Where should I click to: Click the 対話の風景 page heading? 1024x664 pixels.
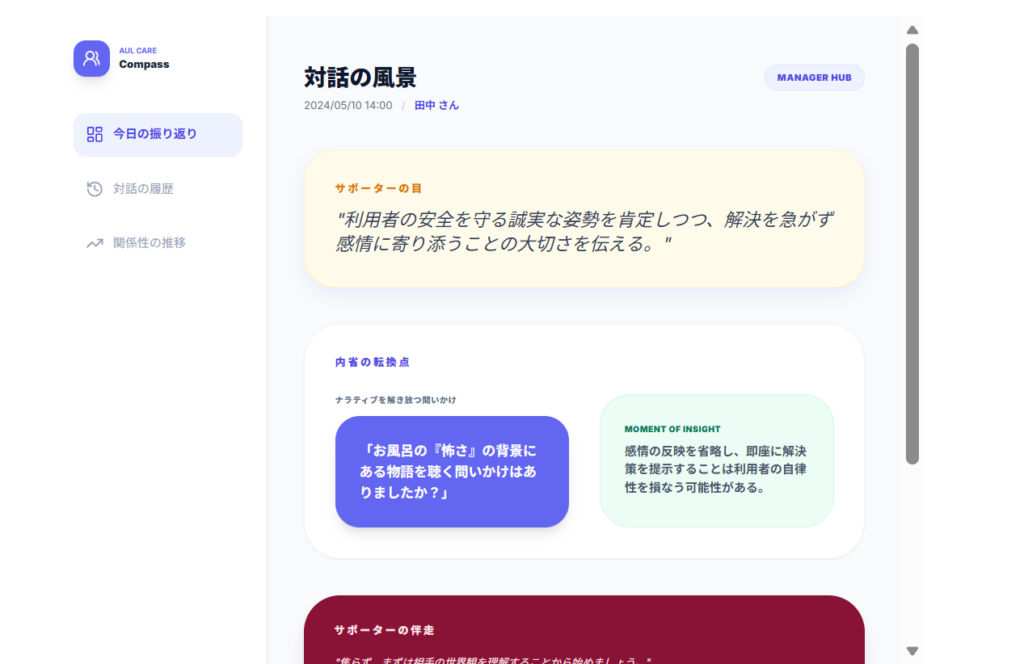point(360,77)
